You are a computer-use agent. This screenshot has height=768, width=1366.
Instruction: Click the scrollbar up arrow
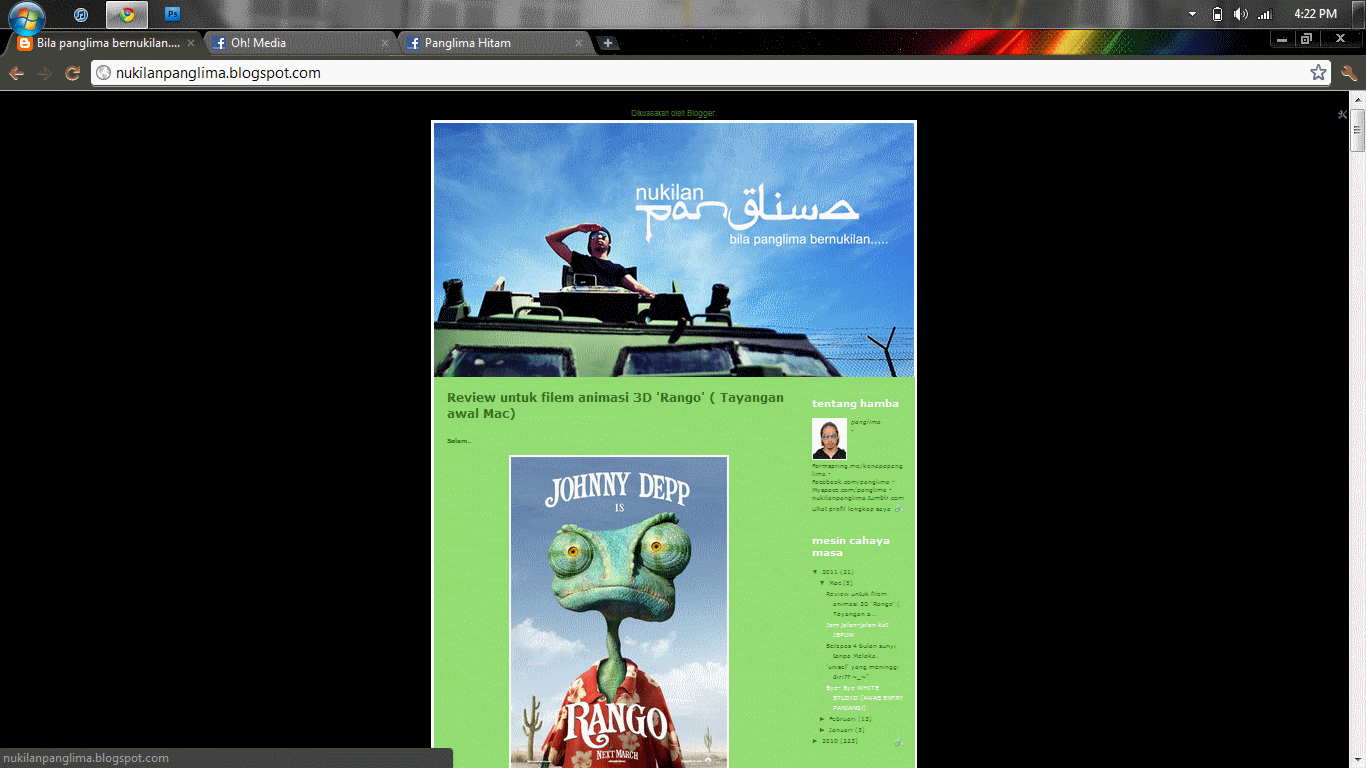[1358, 99]
